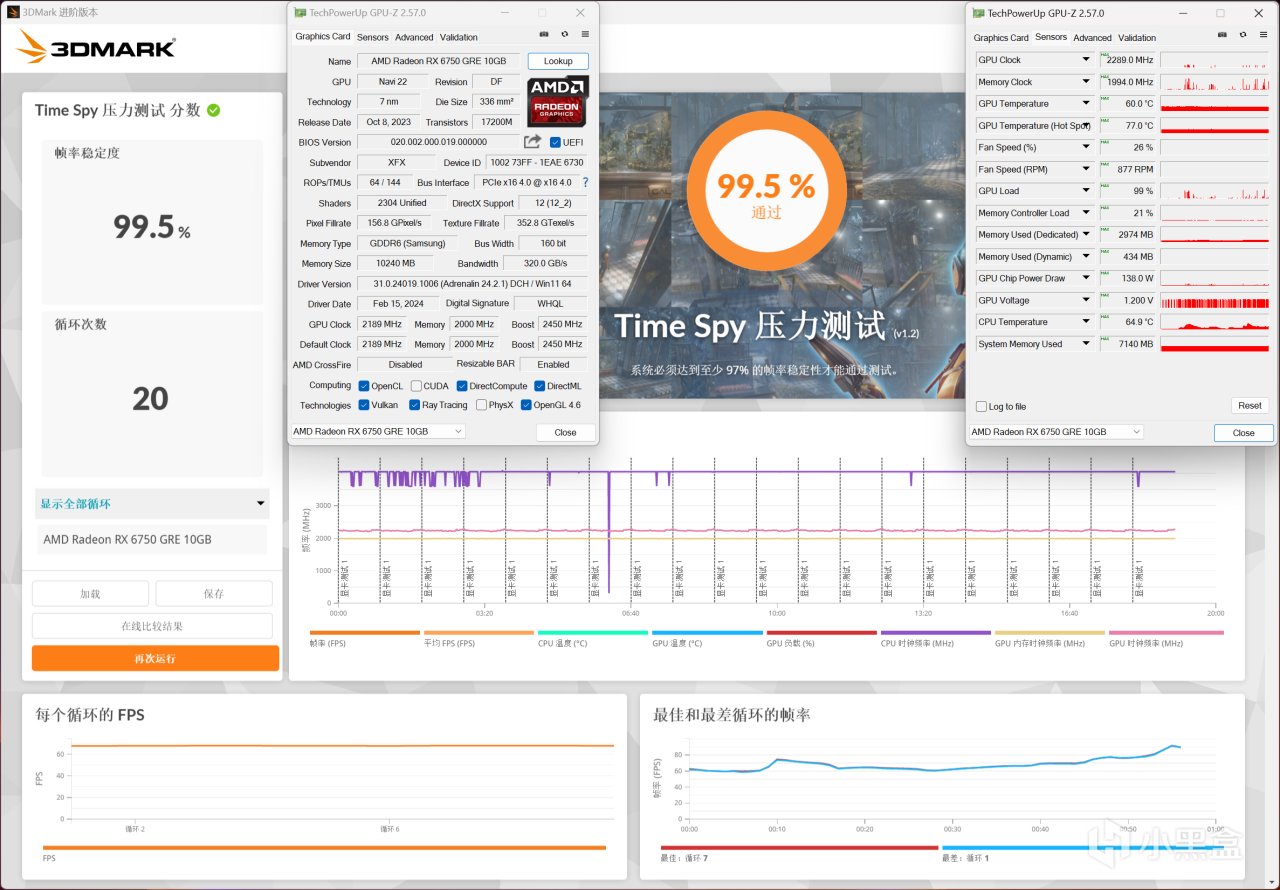The width and height of the screenshot is (1280, 890).
Task: Click camera screenshot icon in Sensors GPU-Z window
Action: [x=1221, y=35]
